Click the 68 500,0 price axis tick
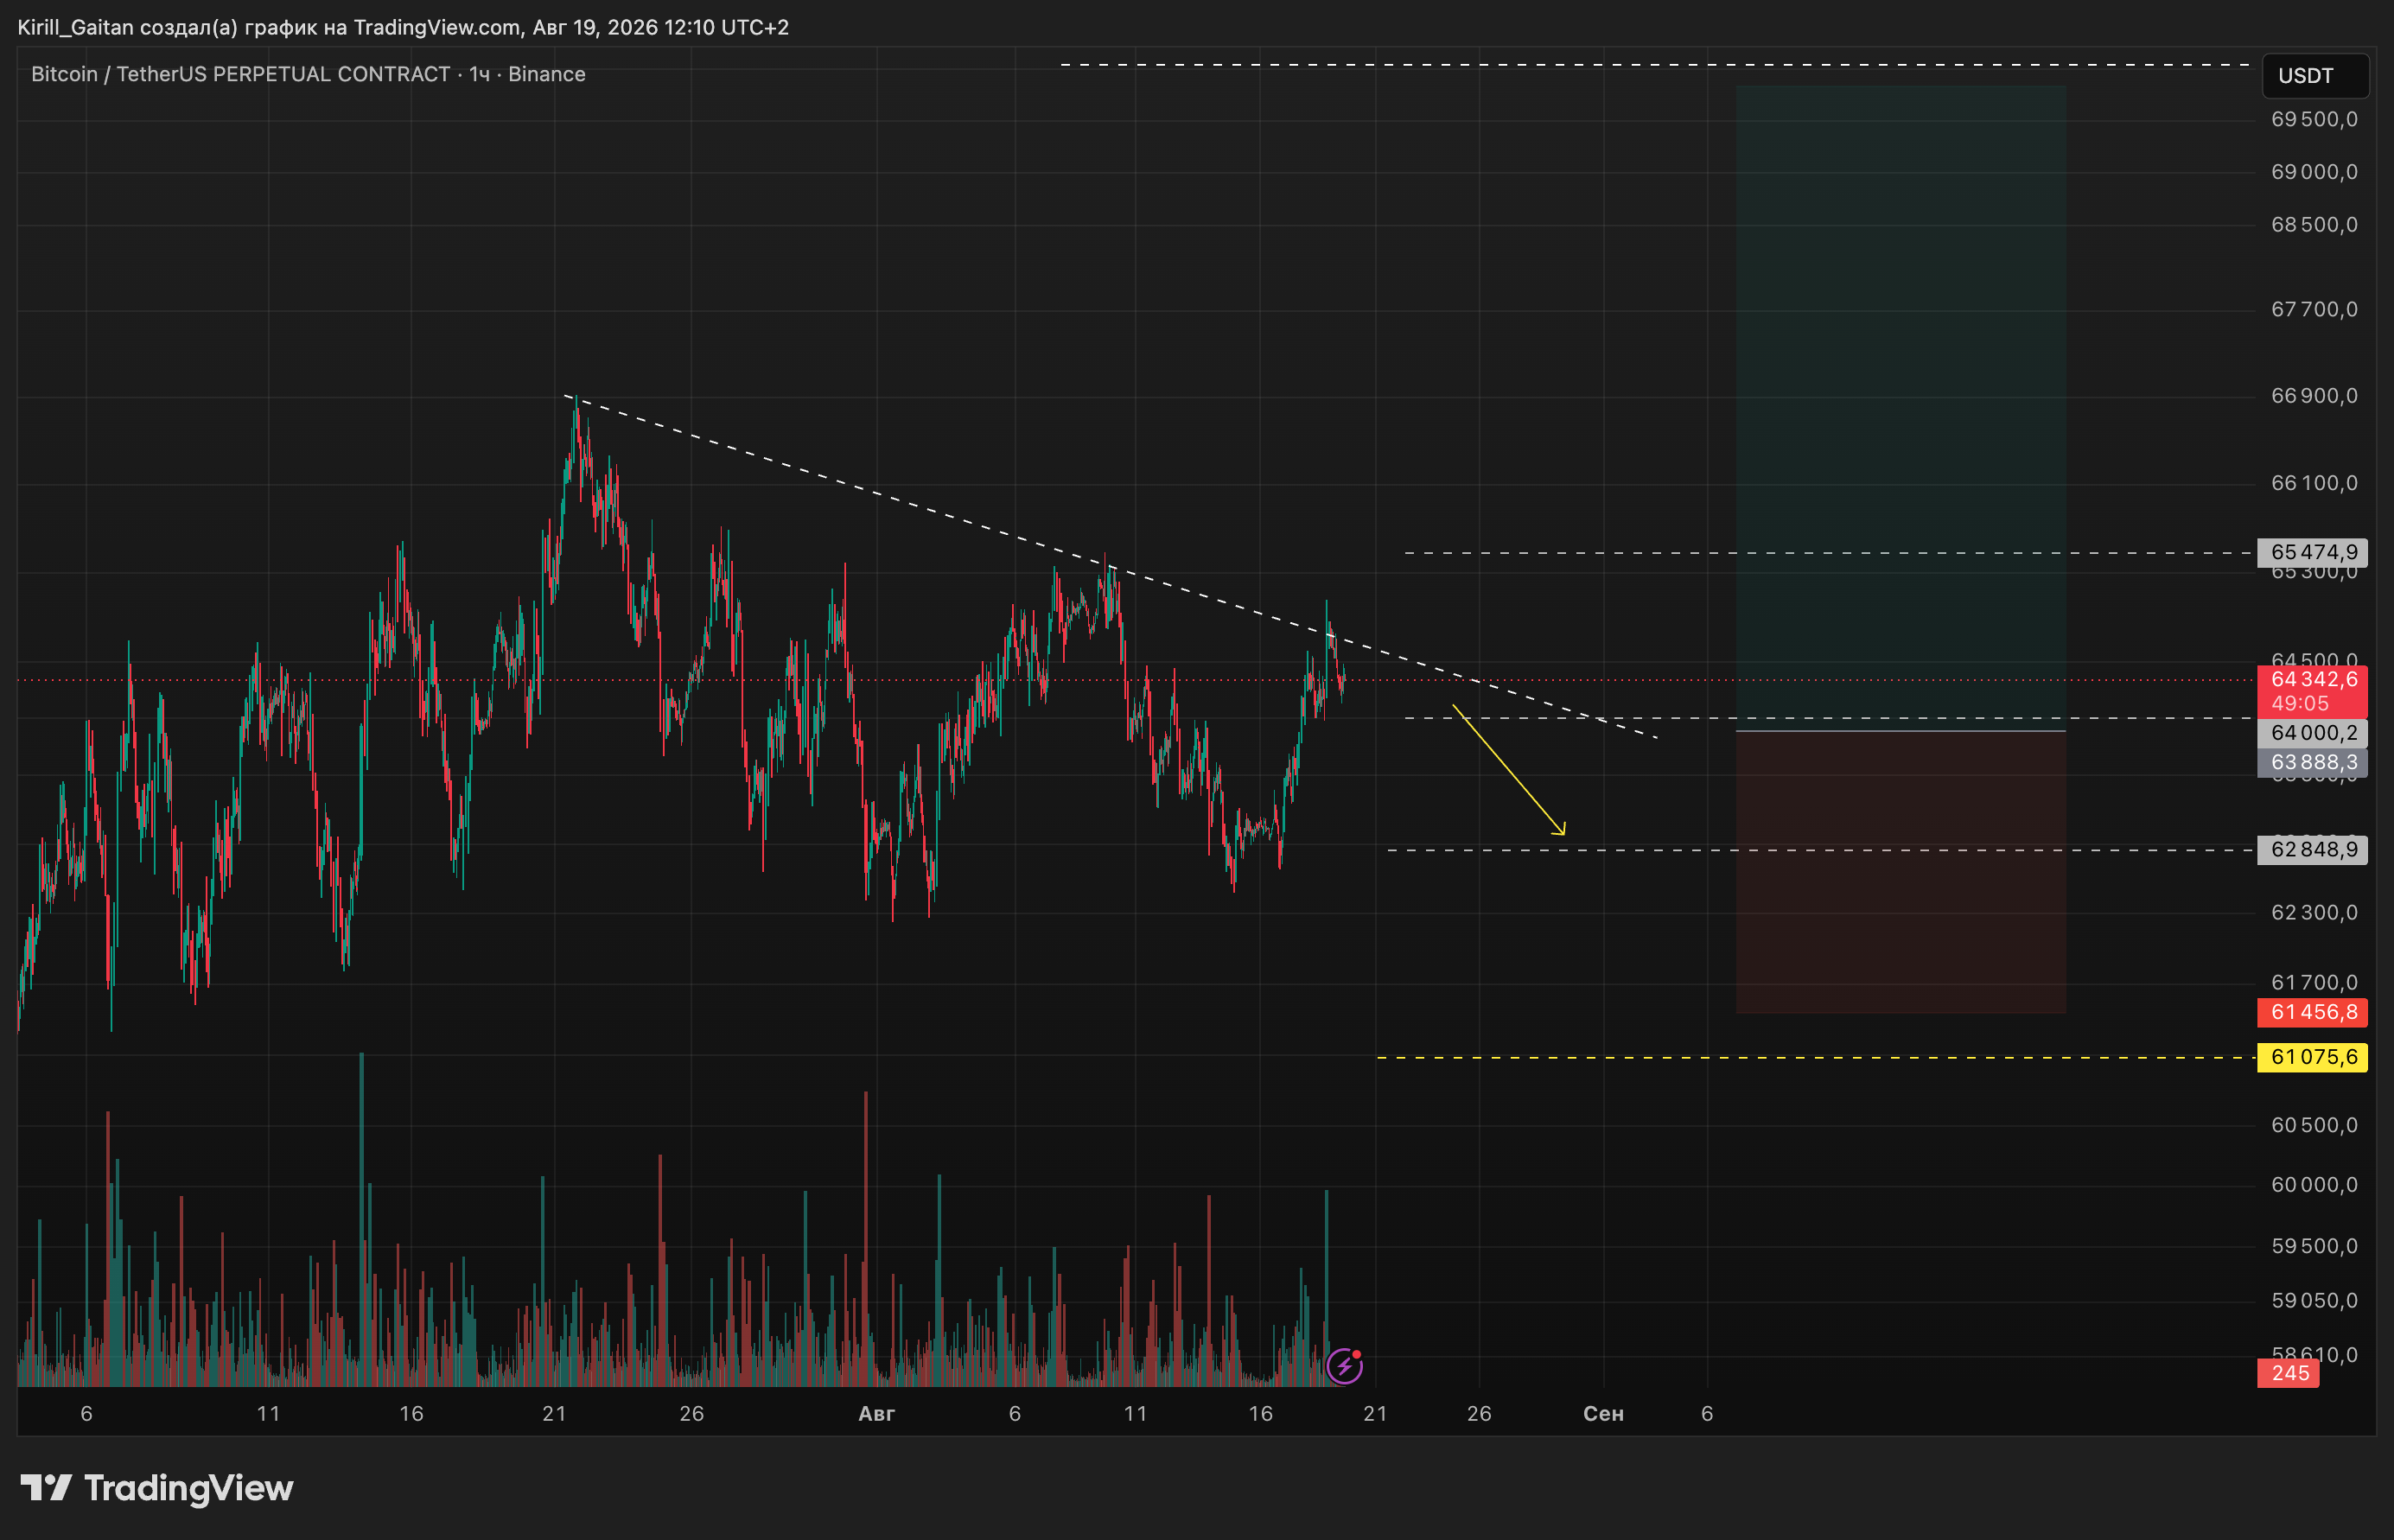The width and height of the screenshot is (2394, 1540). pos(2314,225)
